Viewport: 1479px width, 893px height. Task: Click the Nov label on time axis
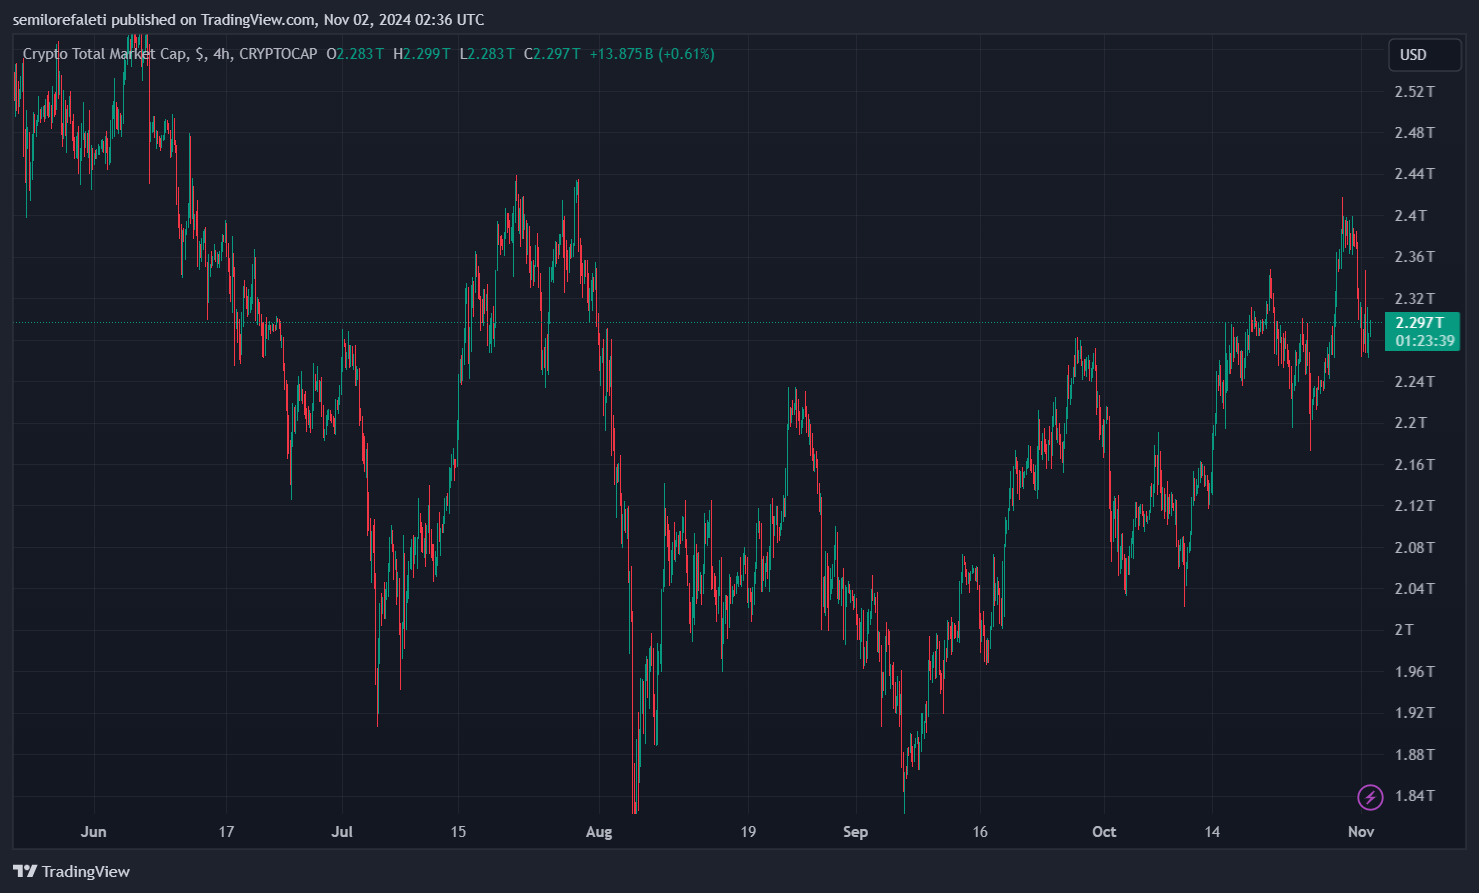point(1361,832)
